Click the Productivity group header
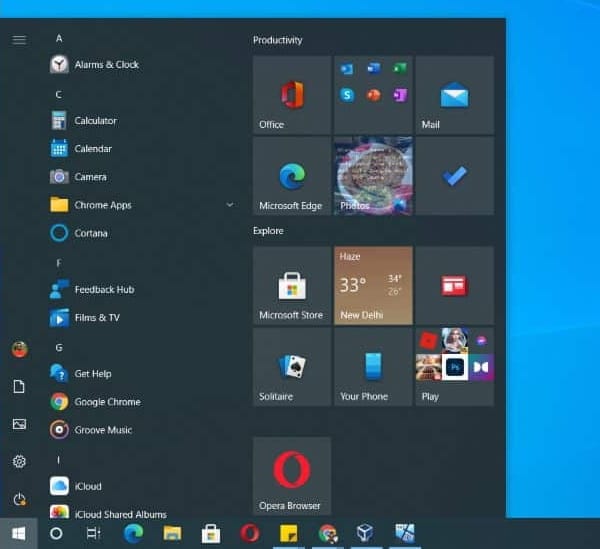This screenshot has width=600, height=549. click(x=277, y=40)
